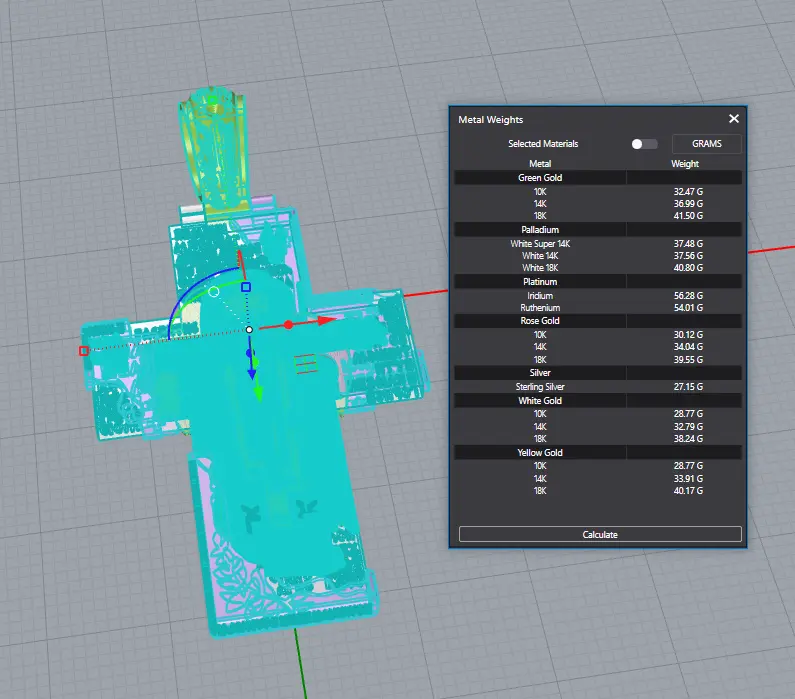Screen dimensions: 795x699
Task: Click the Palladium group header
Action: pos(540,230)
